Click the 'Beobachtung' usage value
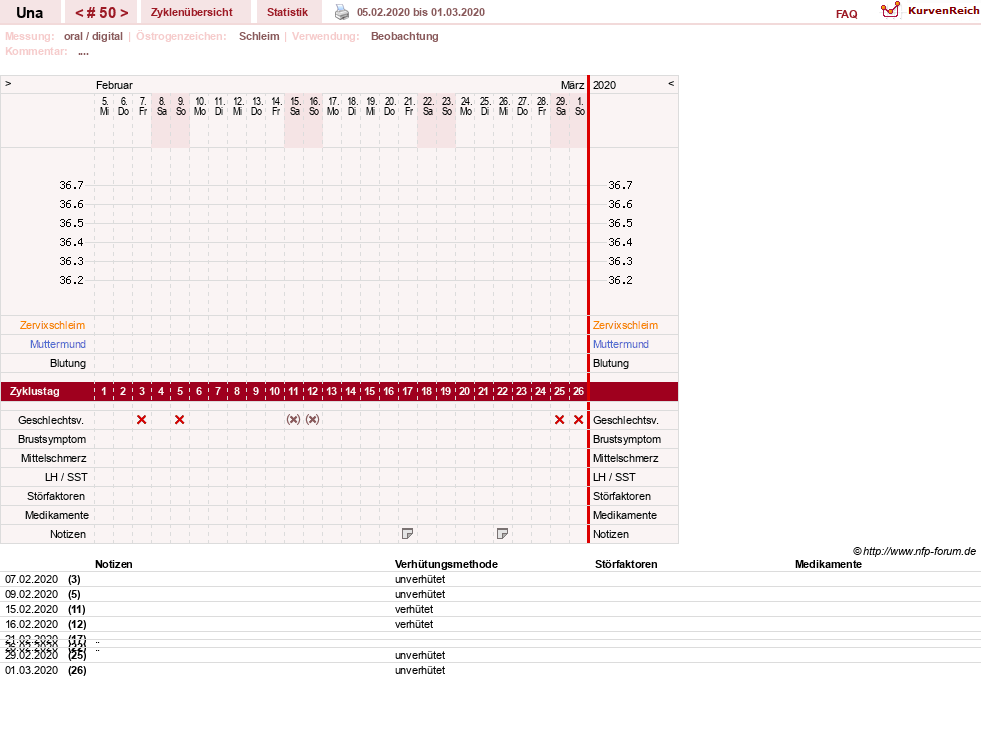This screenshot has height=743, width=981. coord(405,36)
